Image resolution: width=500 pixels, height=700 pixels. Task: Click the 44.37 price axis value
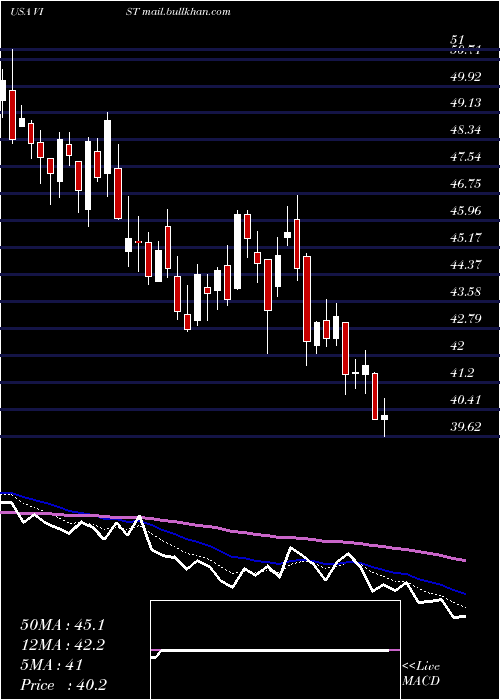[466, 265]
